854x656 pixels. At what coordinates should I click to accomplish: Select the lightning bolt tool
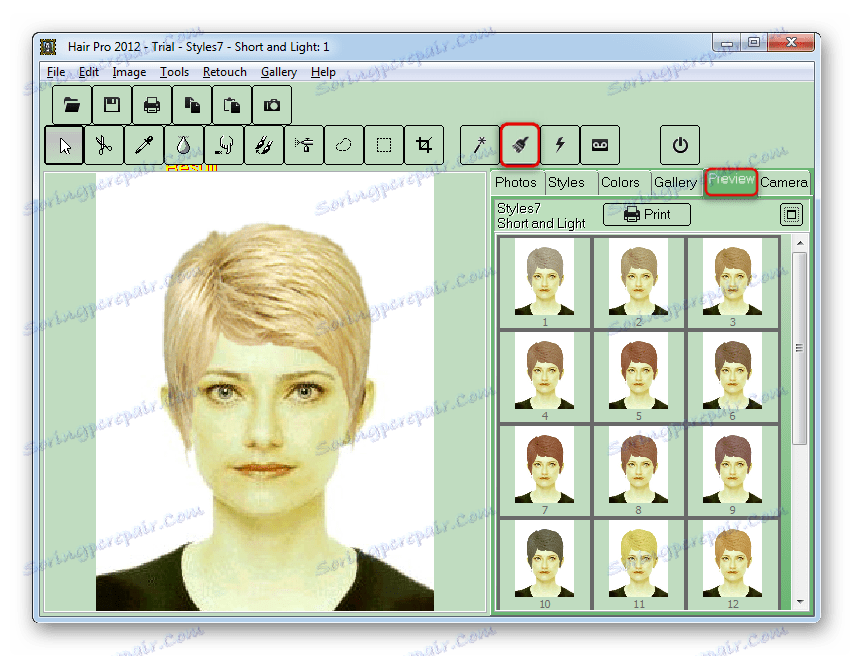560,145
